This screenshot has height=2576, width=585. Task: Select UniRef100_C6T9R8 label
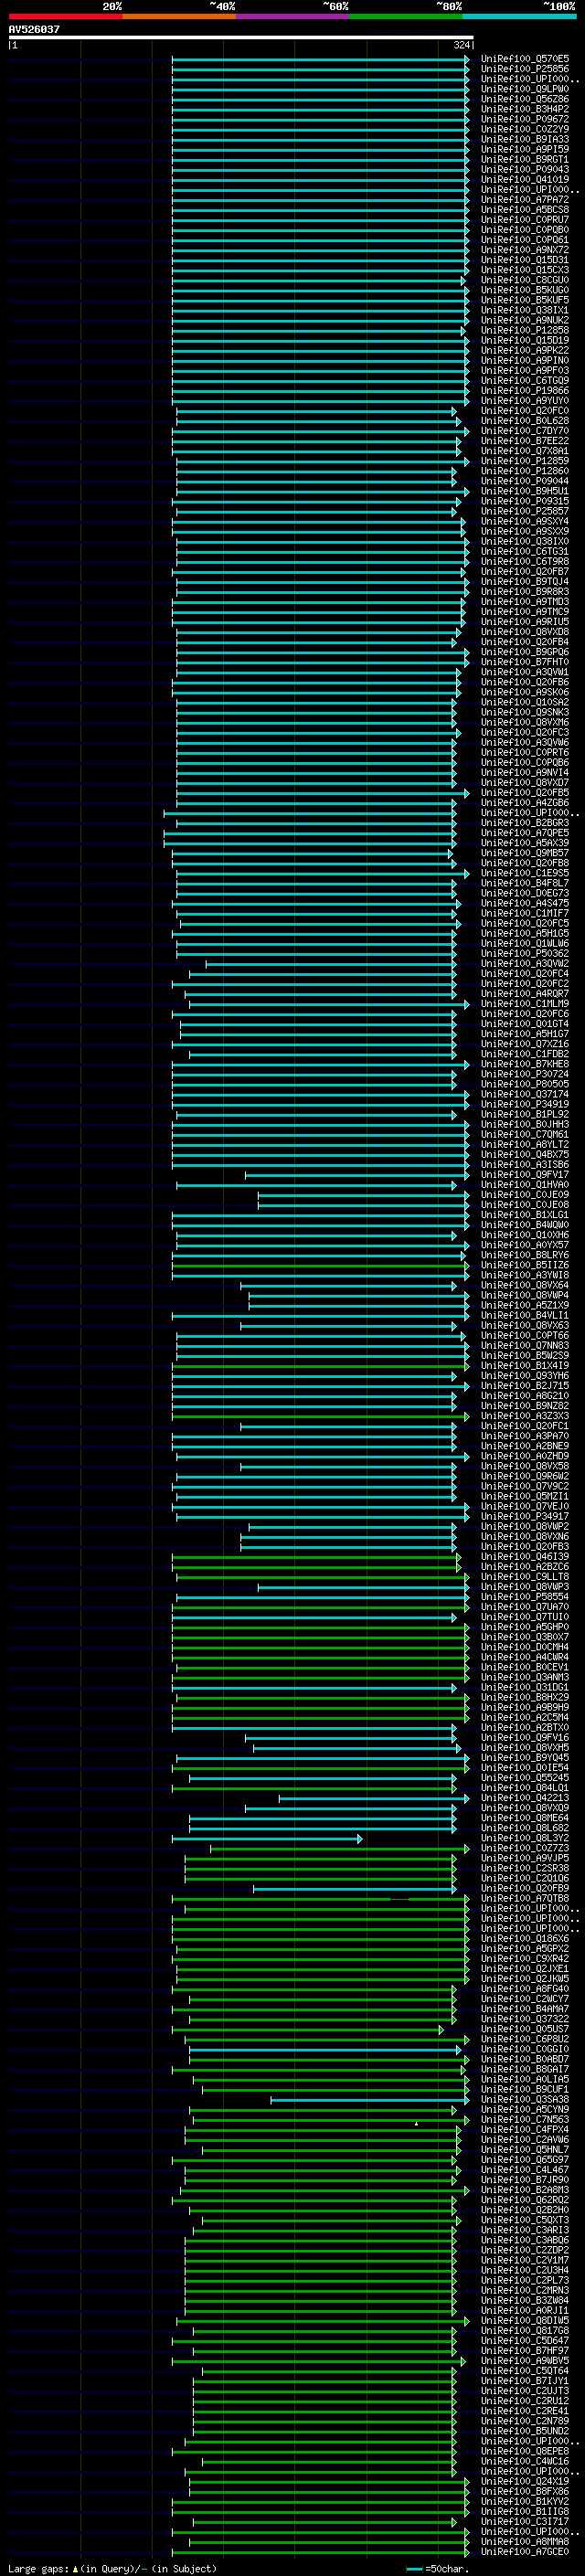(x=525, y=562)
